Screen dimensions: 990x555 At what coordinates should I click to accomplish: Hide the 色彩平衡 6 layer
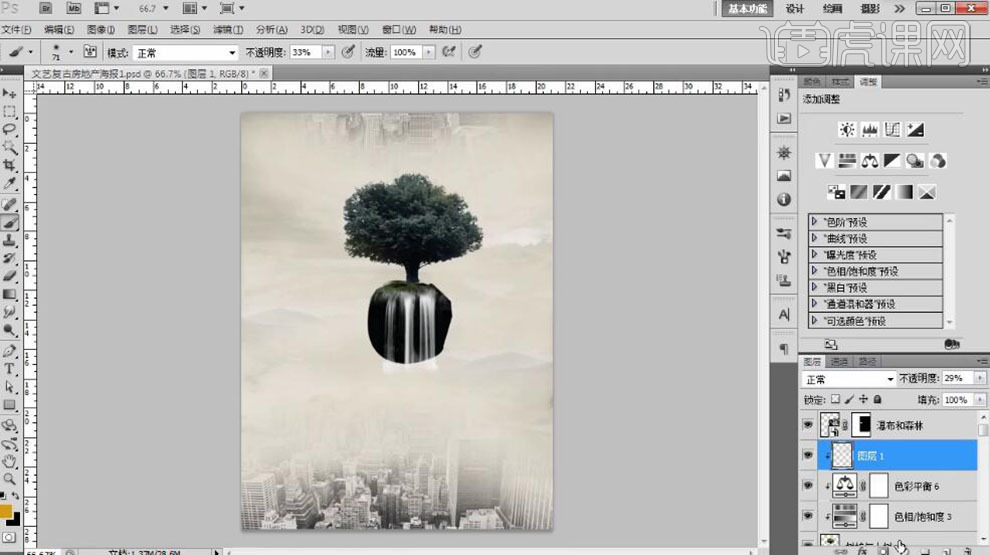[x=808, y=486]
